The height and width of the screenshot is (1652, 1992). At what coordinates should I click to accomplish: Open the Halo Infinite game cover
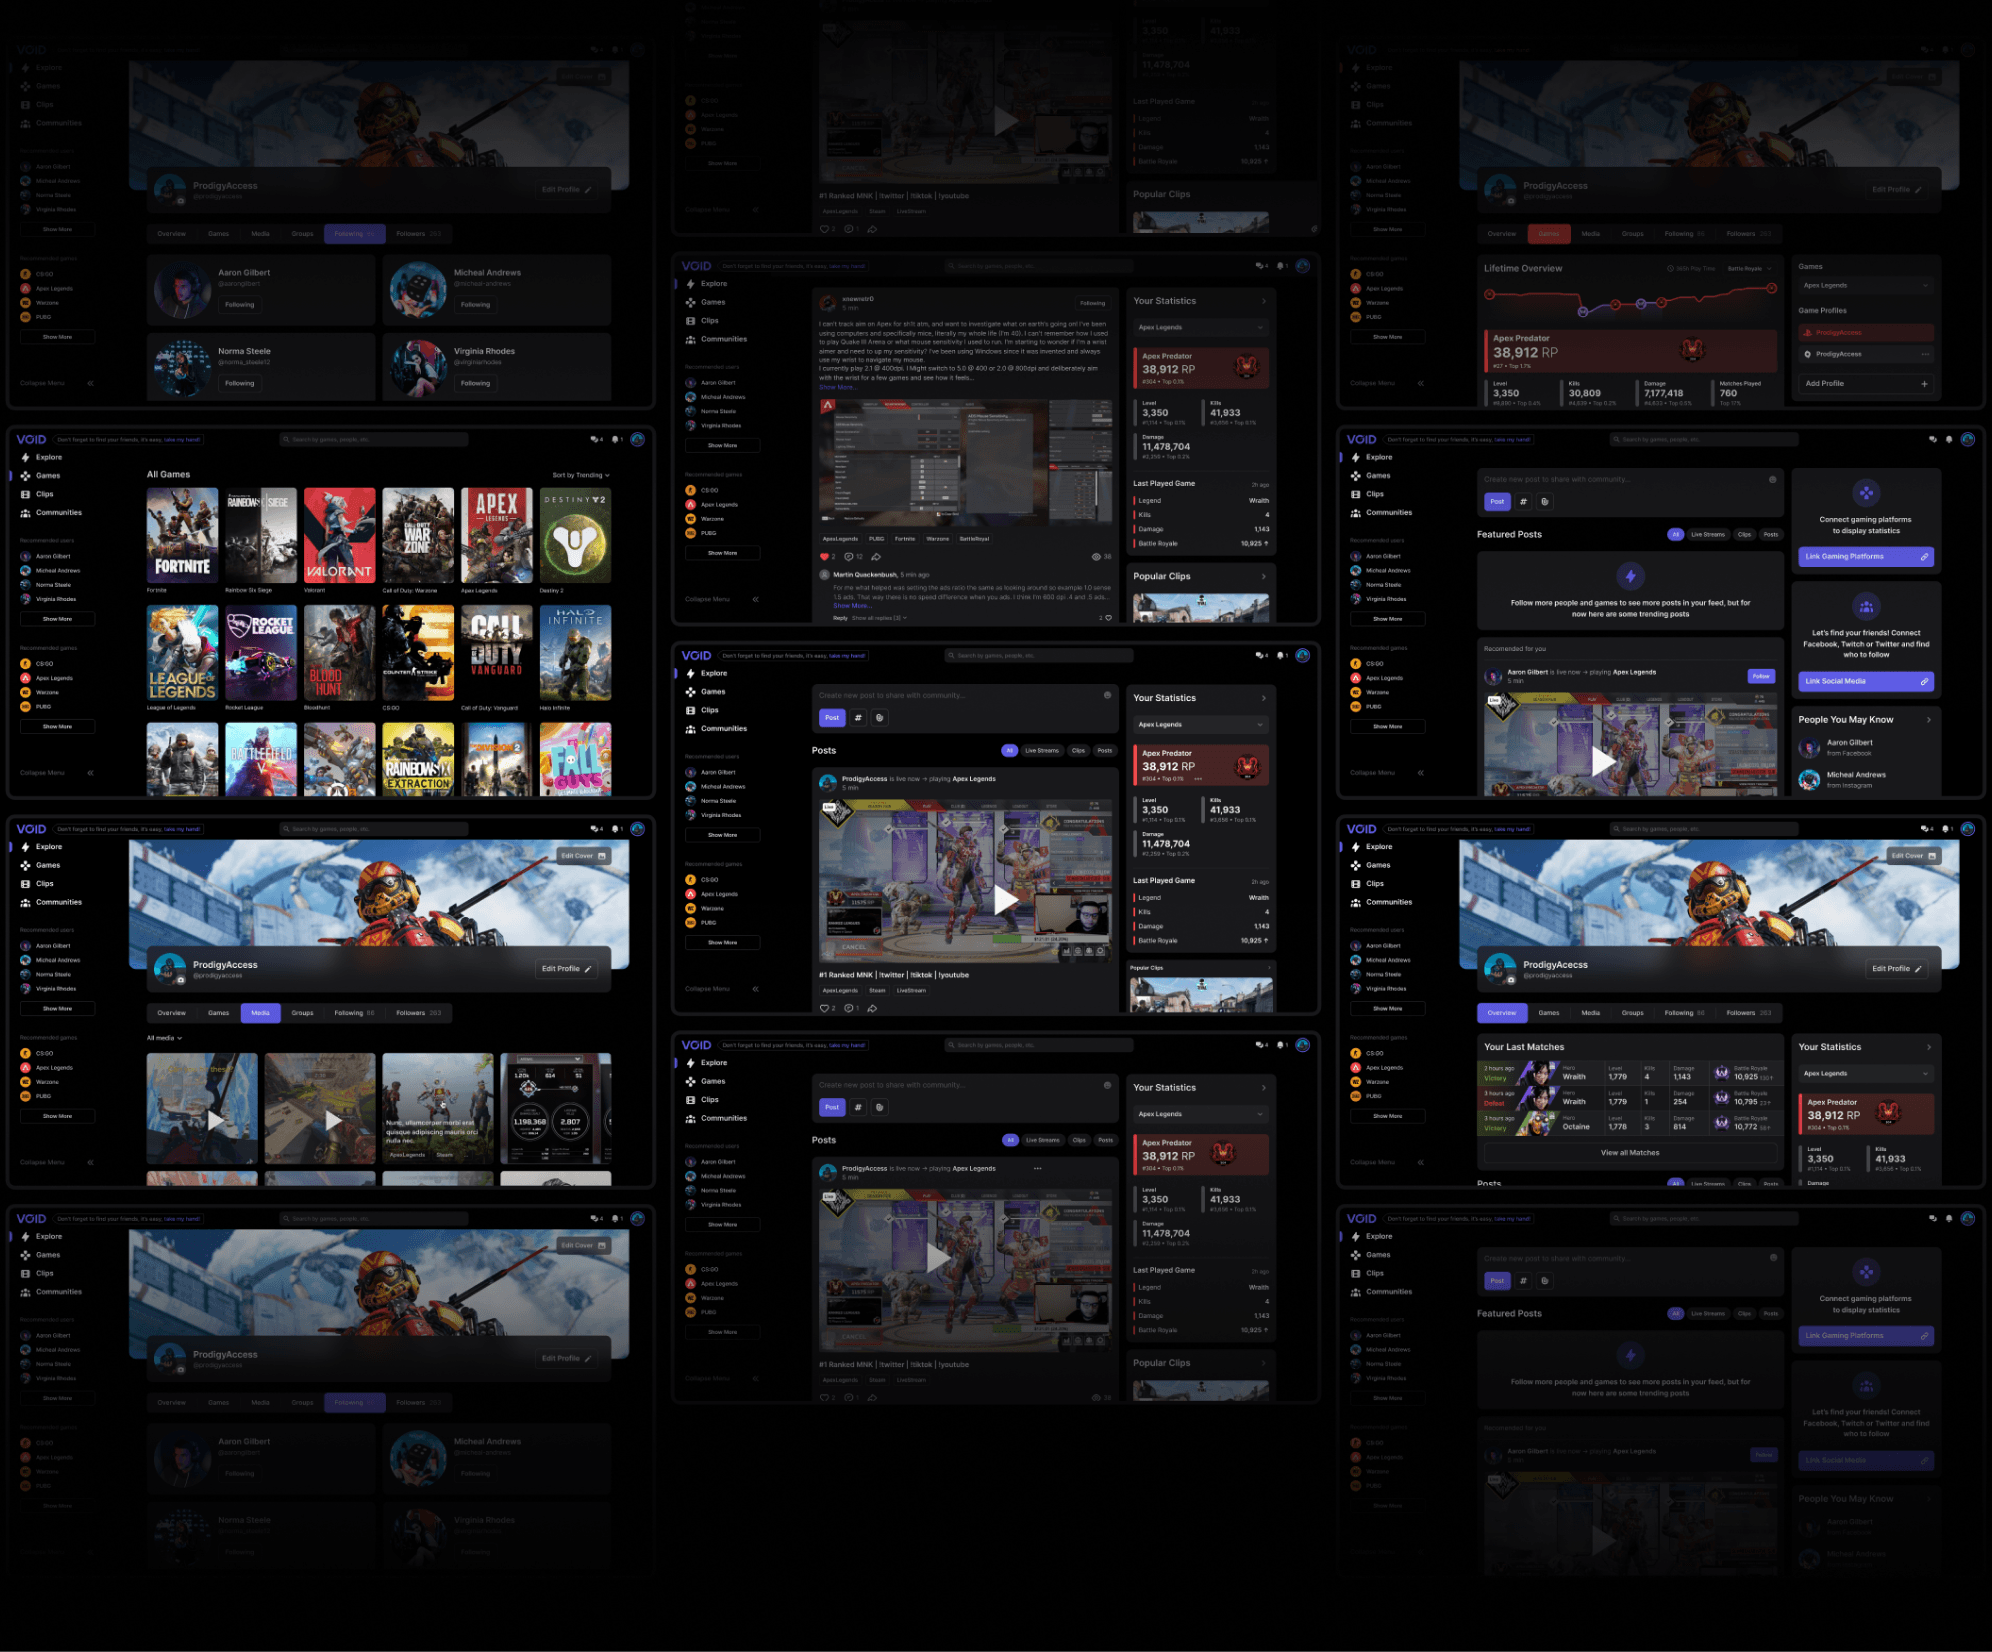coord(575,653)
